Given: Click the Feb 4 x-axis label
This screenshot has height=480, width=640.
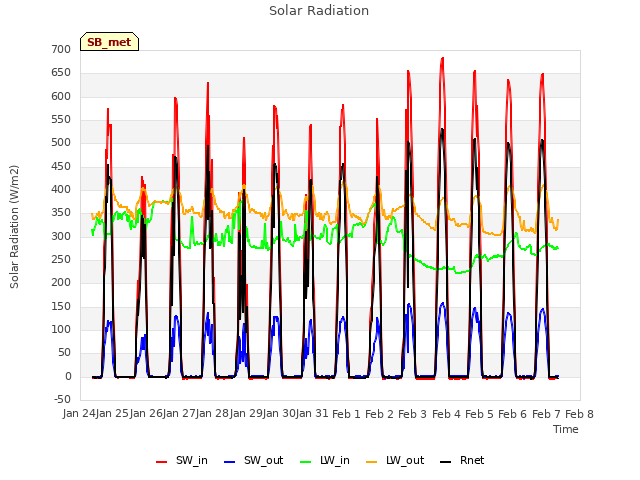Looking at the screenshot, I should coord(446,414).
